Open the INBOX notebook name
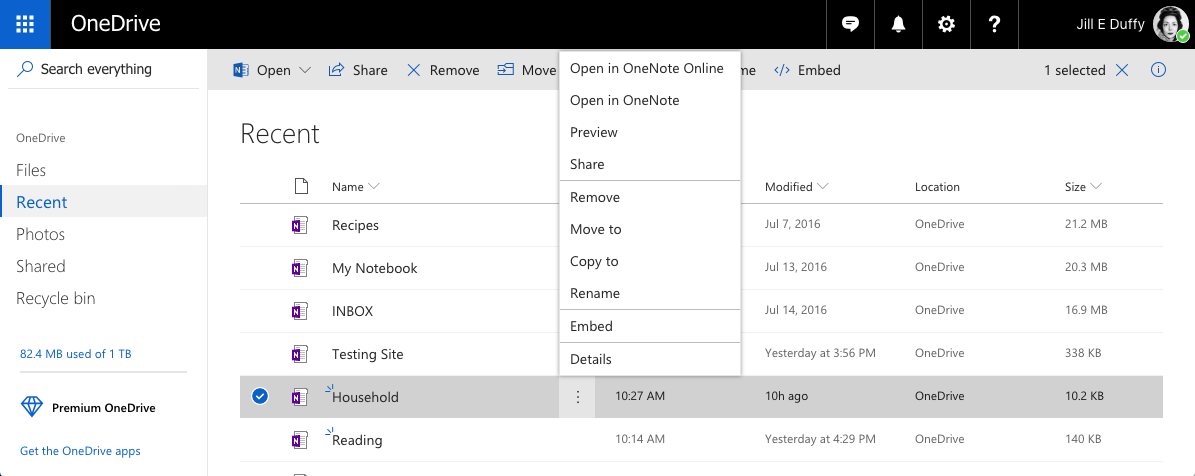 coord(352,311)
